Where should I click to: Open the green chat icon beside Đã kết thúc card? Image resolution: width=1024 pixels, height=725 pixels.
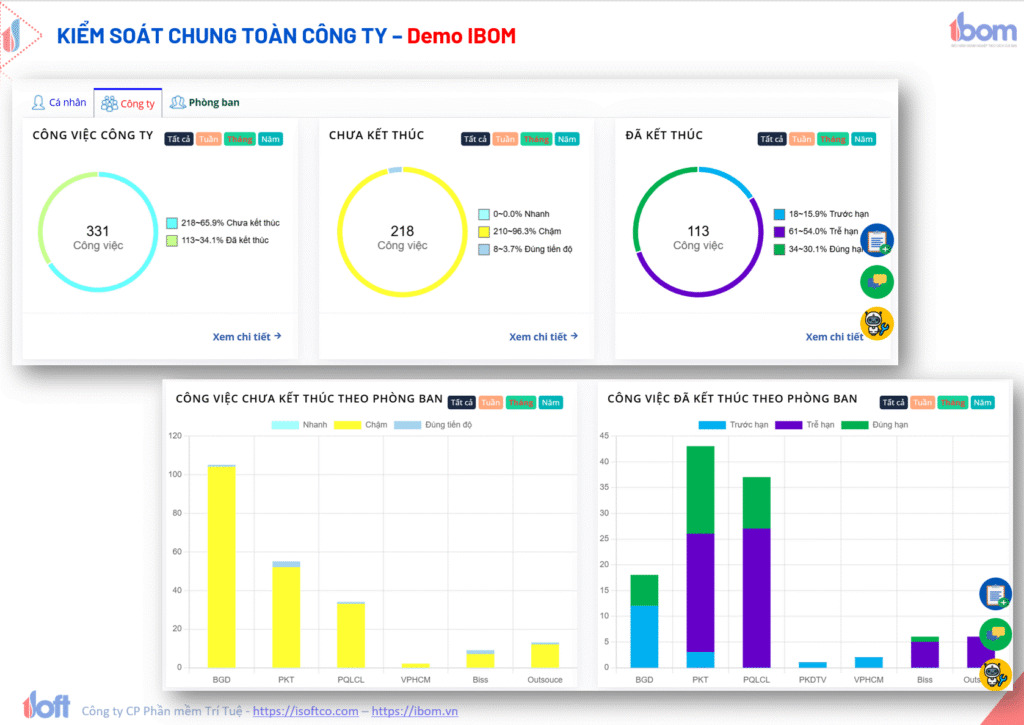click(x=877, y=282)
